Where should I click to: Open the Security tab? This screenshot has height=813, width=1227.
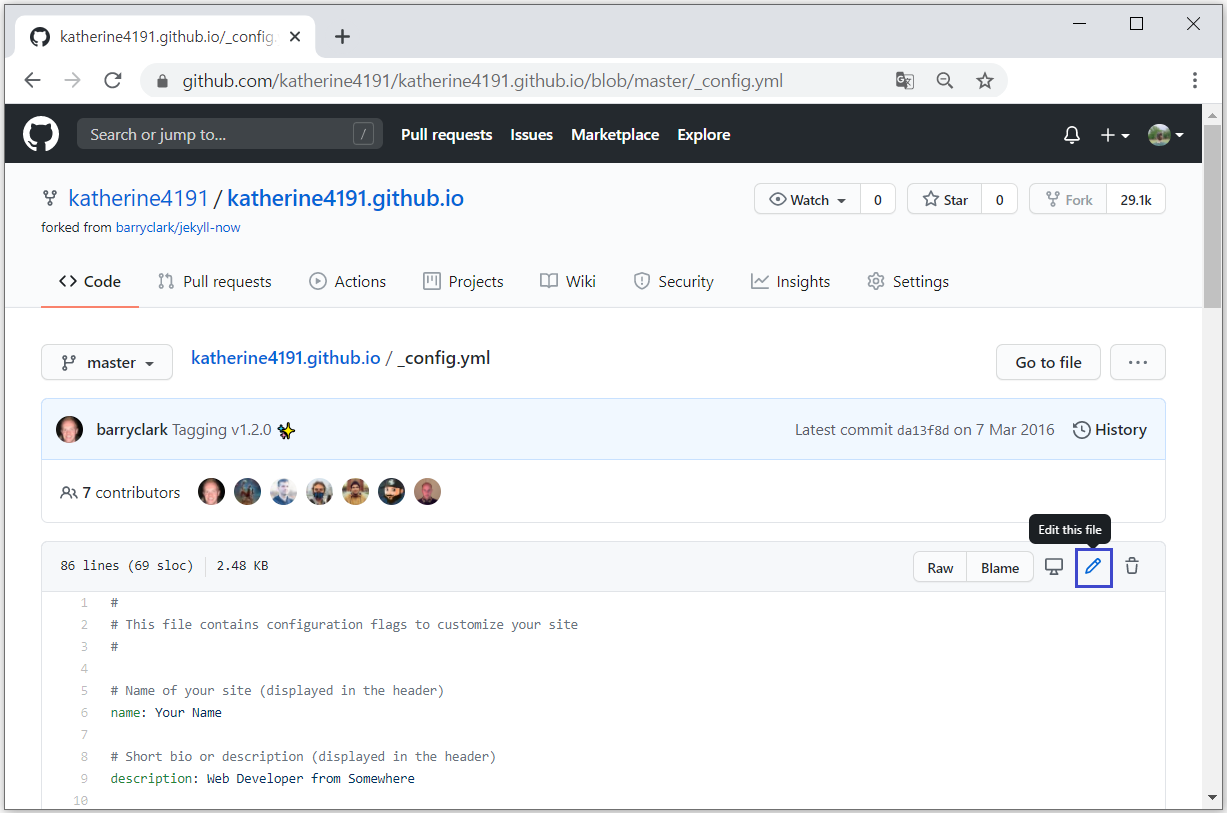674,282
